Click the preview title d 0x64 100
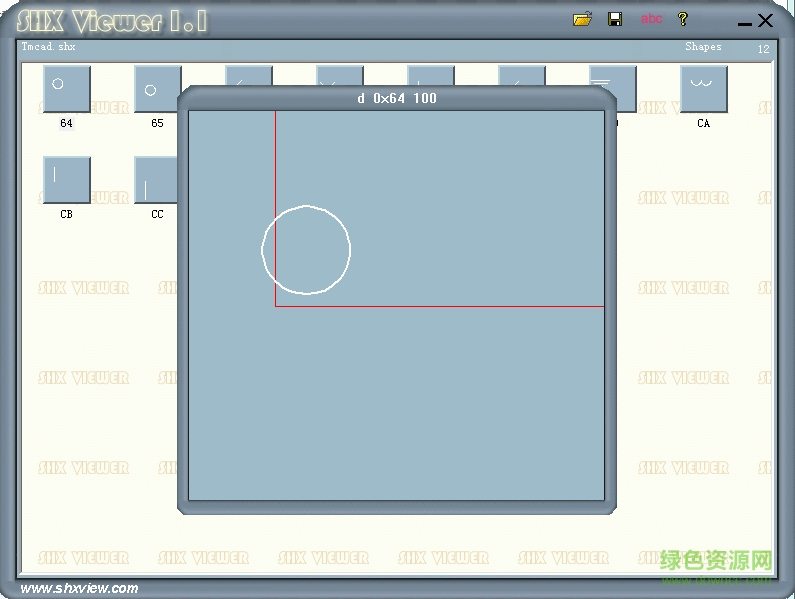The width and height of the screenshot is (795, 599). point(397,98)
